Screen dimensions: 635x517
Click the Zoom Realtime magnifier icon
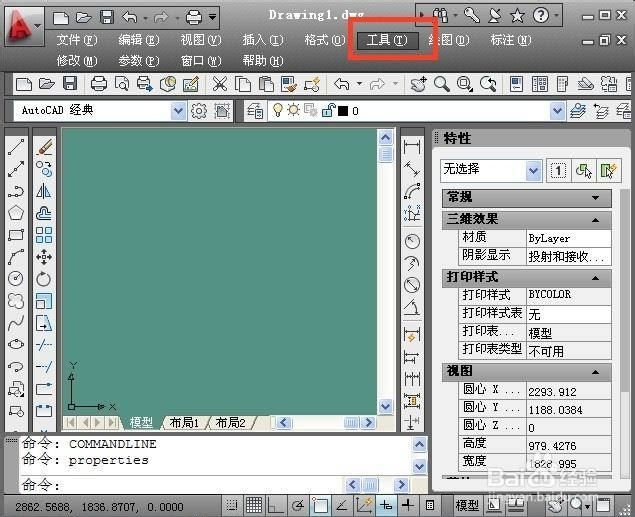(x=441, y=84)
